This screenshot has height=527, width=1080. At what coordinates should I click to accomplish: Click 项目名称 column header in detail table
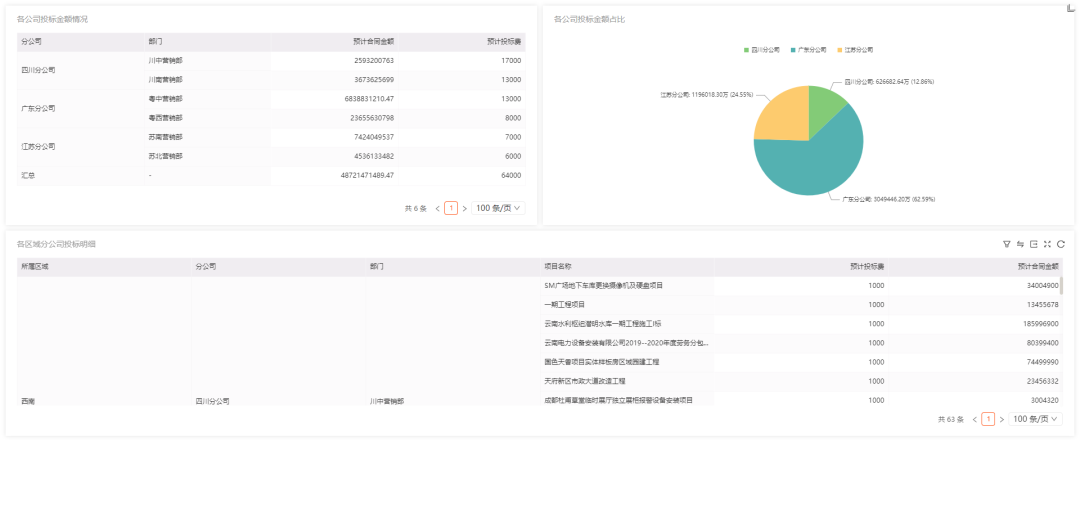pyautogui.click(x=627, y=267)
